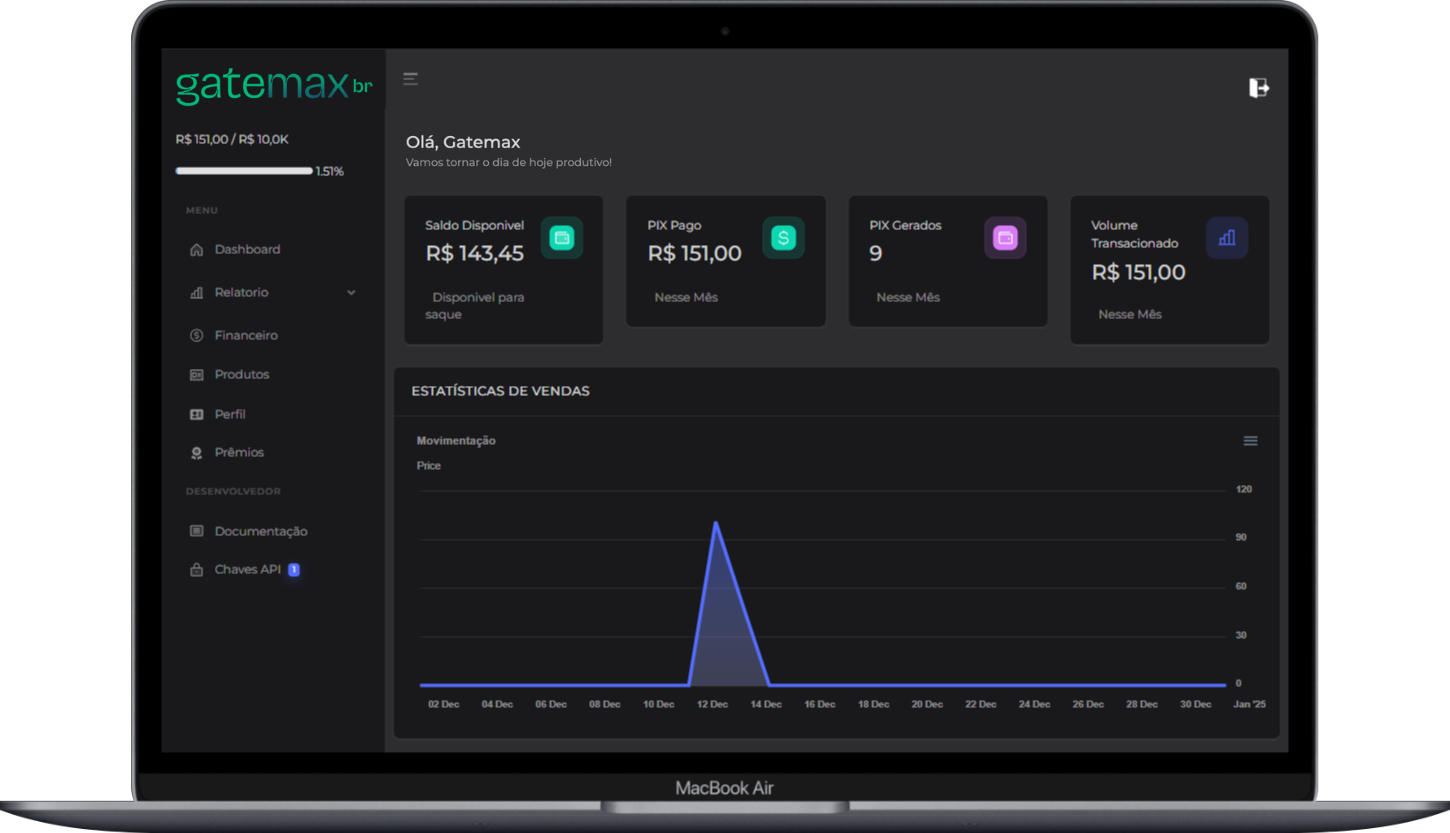The width and height of the screenshot is (1450, 833).
Task: Click Nesse Mês under Volume Transacionado
Action: tap(1130, 315)
